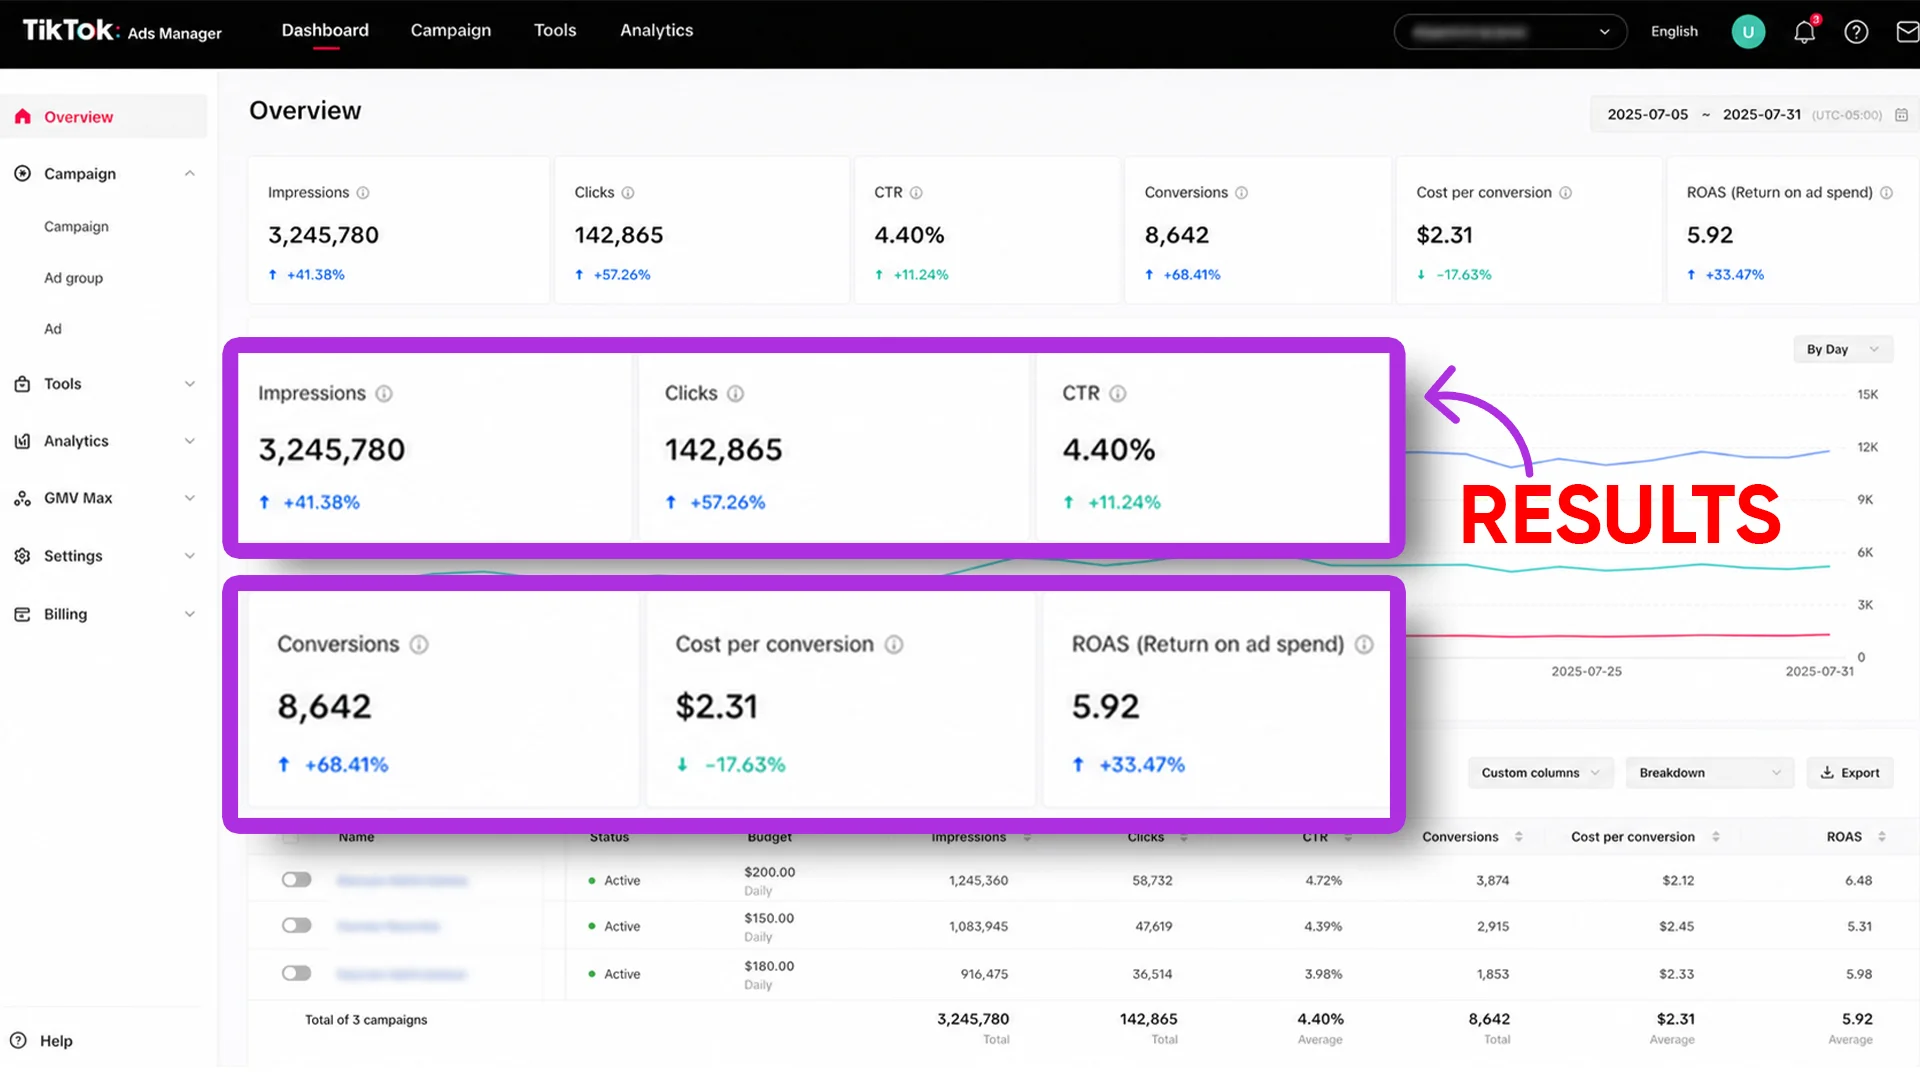Toggle the switch for the $200.00 budget campaign

296,880
